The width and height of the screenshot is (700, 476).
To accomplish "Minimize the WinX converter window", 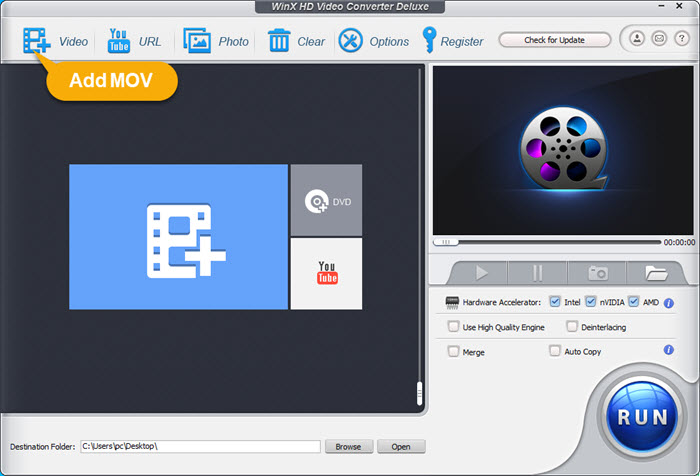I will tap(662, 6).
